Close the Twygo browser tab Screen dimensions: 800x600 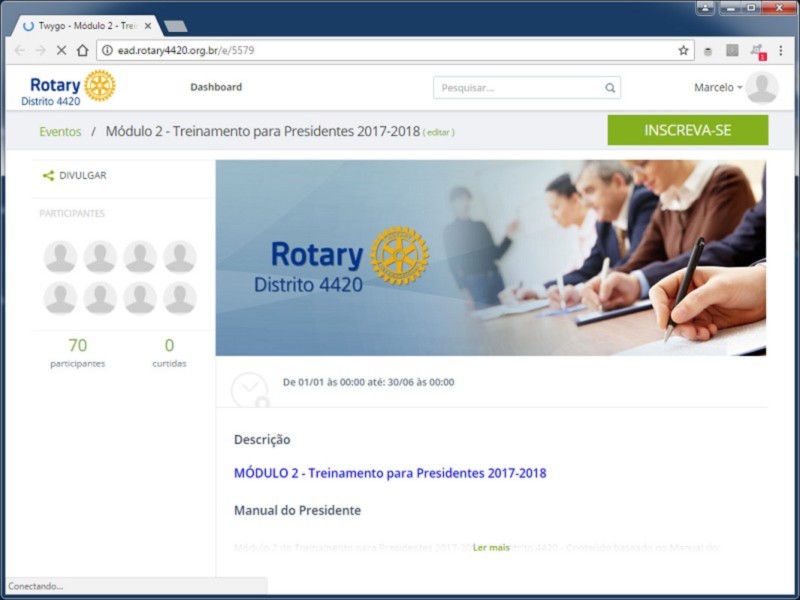[148, 26]
